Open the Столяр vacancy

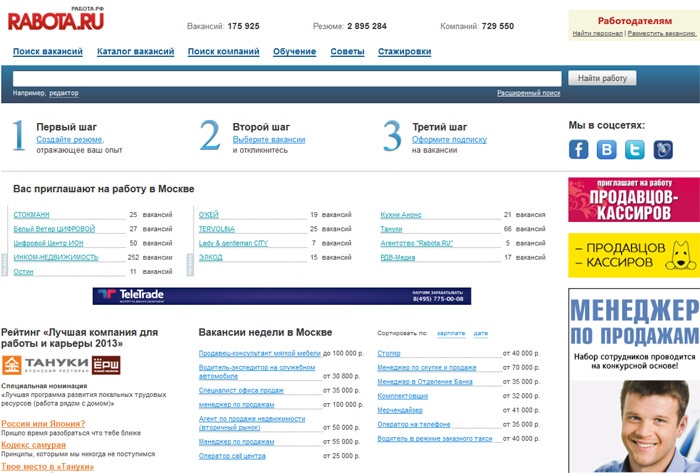coord(389,353)
